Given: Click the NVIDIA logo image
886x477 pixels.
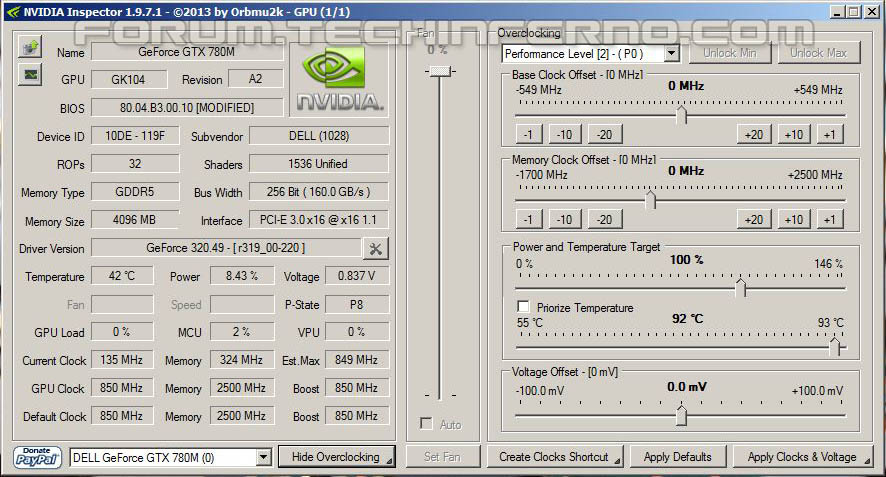Looking at the screenshot, I should pos(340,80).
